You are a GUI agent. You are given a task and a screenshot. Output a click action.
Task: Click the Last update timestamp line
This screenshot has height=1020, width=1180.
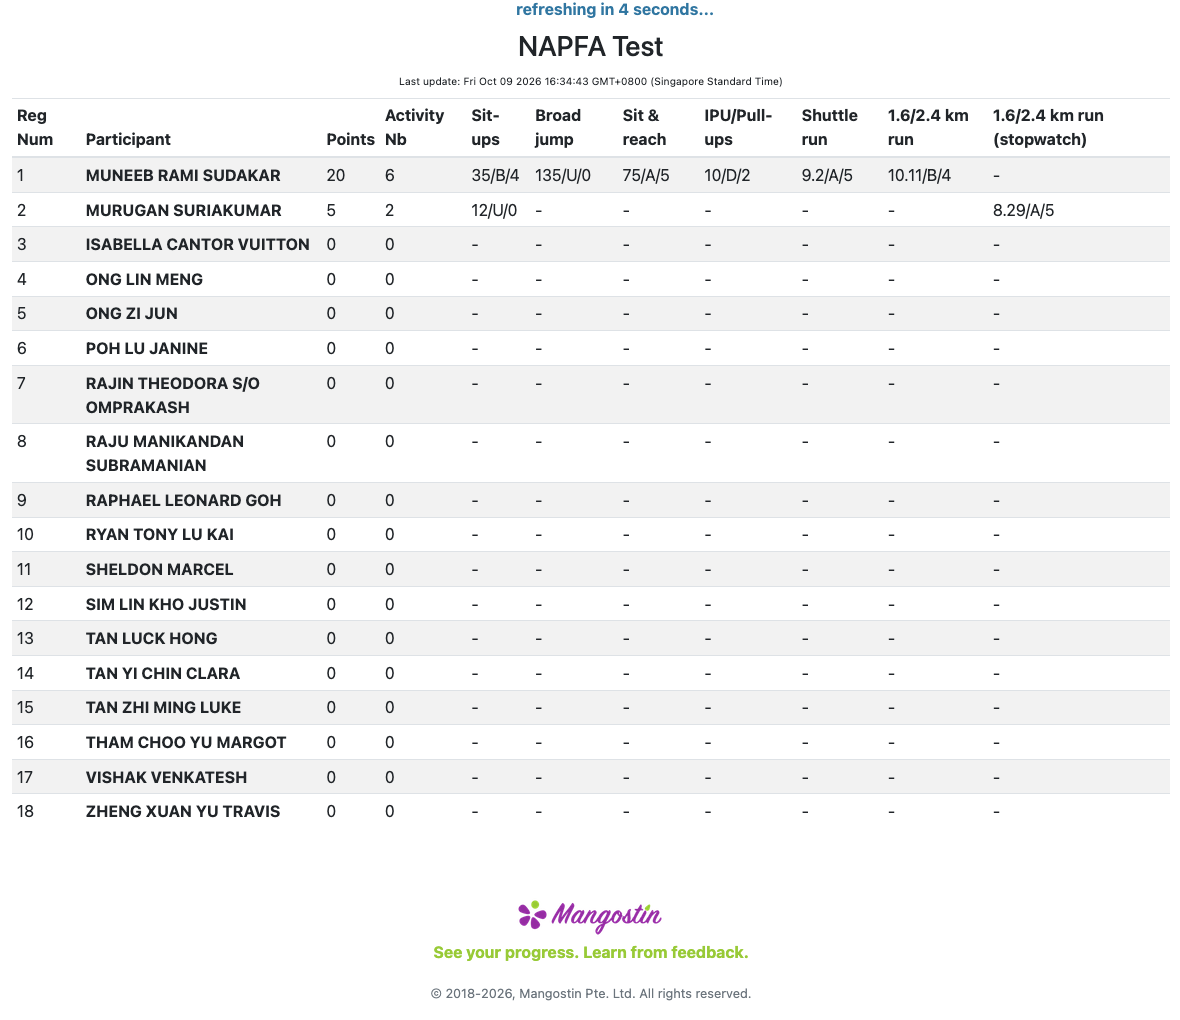click(590, 81)
